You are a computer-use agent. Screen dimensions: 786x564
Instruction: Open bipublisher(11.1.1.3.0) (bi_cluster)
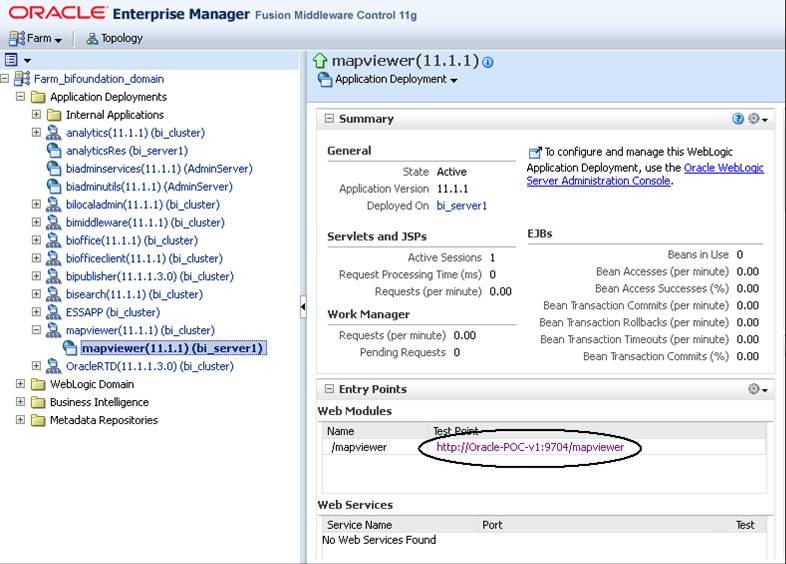[150, 277]
